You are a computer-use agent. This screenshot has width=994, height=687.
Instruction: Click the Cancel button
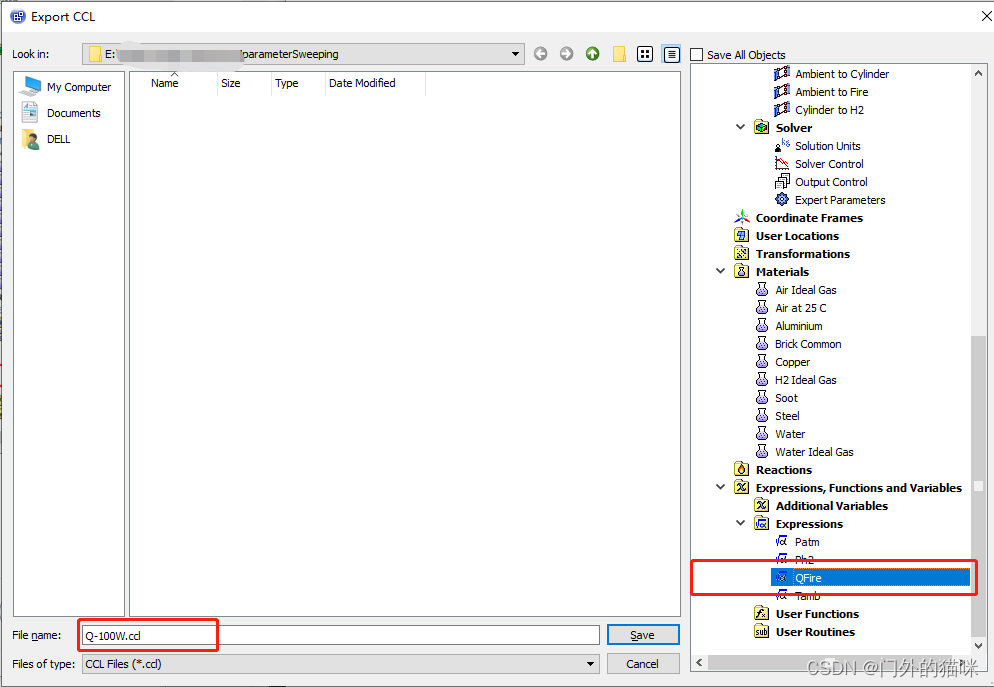643,664
